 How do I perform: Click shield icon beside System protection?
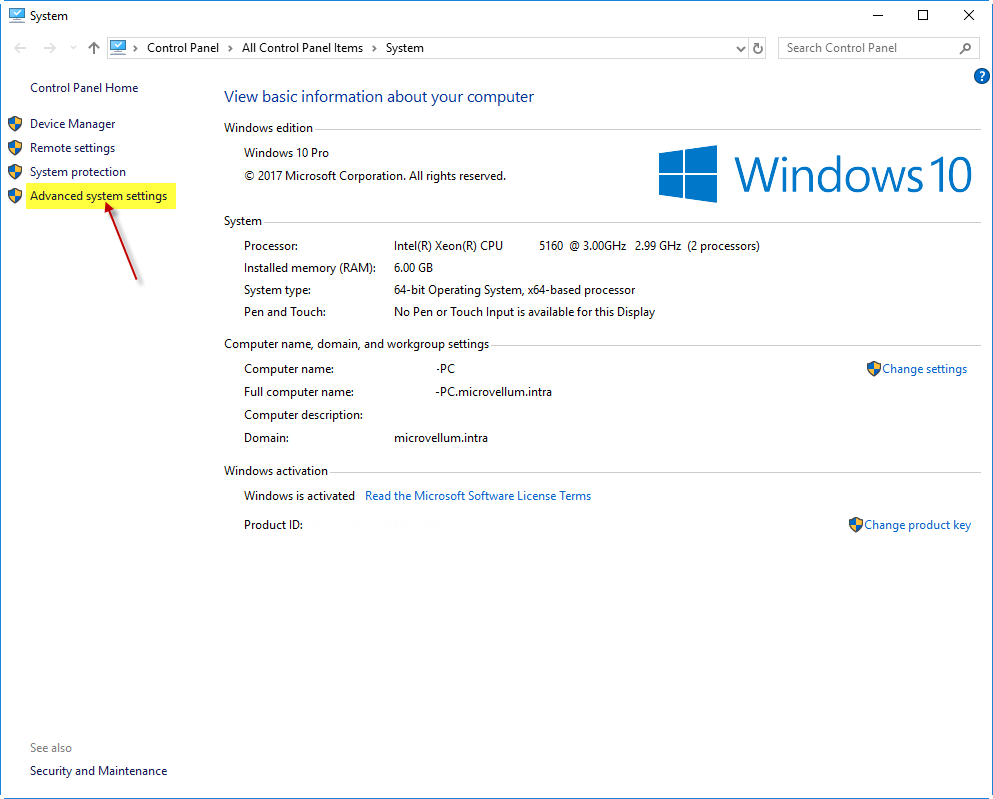[15, 172]
